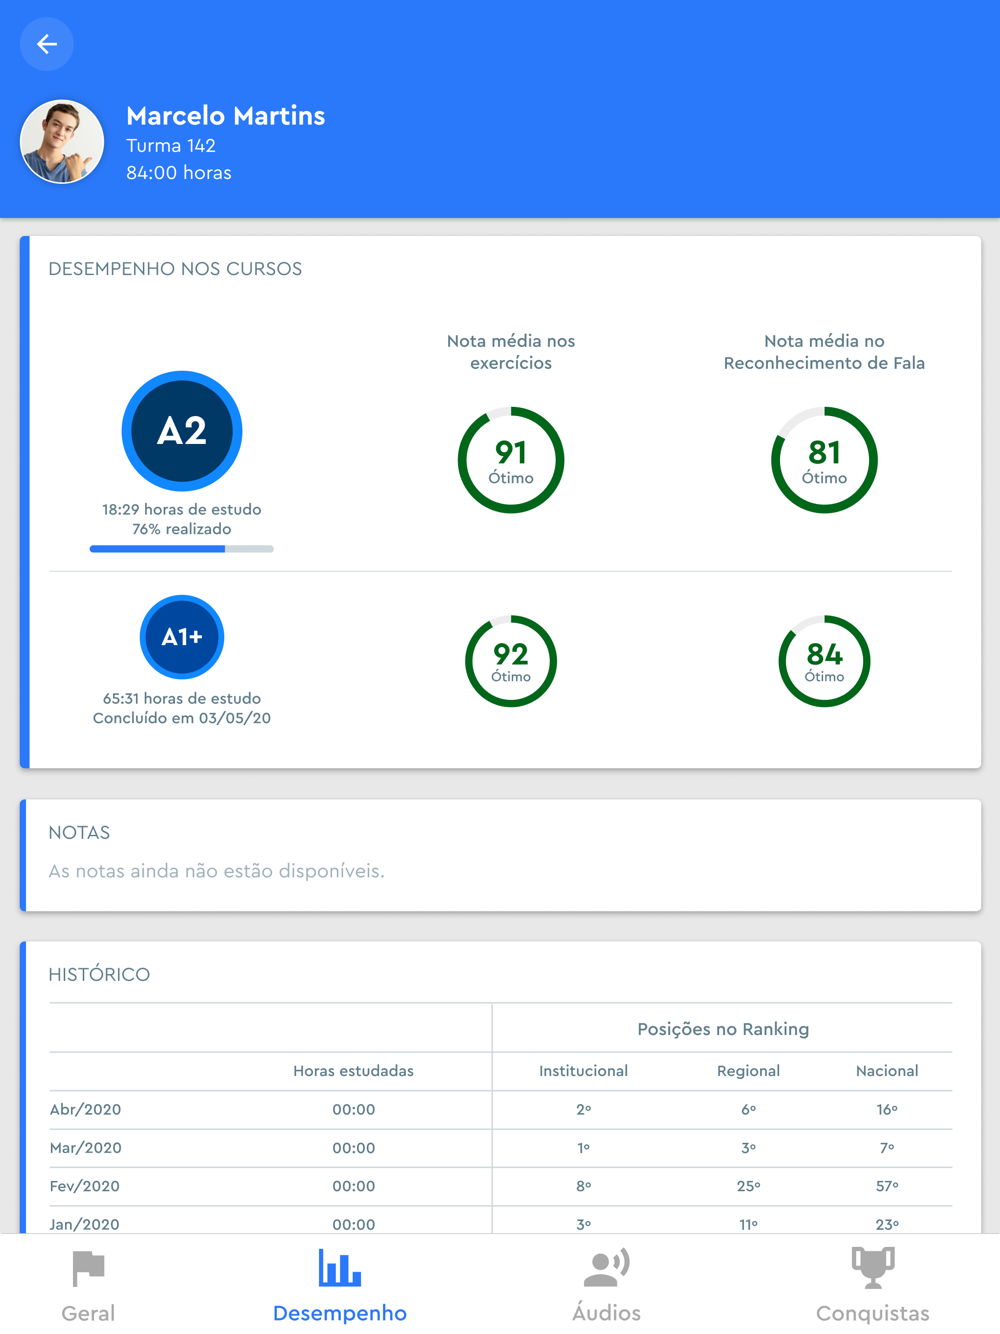The height and width of the screenshot is (1334, 1000).
Task: Click Mar/2020 Nacional rank 7º
Action: click(887, 1148)
